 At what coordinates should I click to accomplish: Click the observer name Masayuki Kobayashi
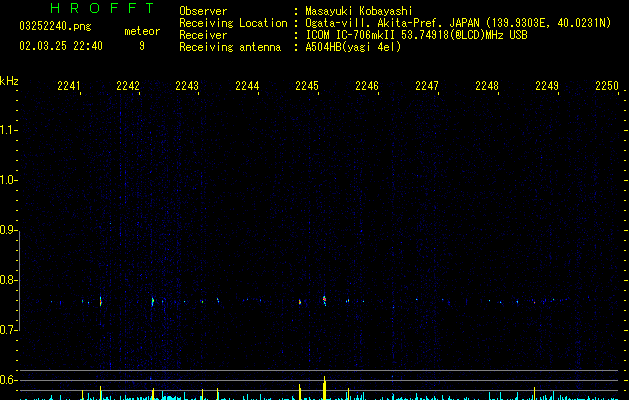point(359,11)
